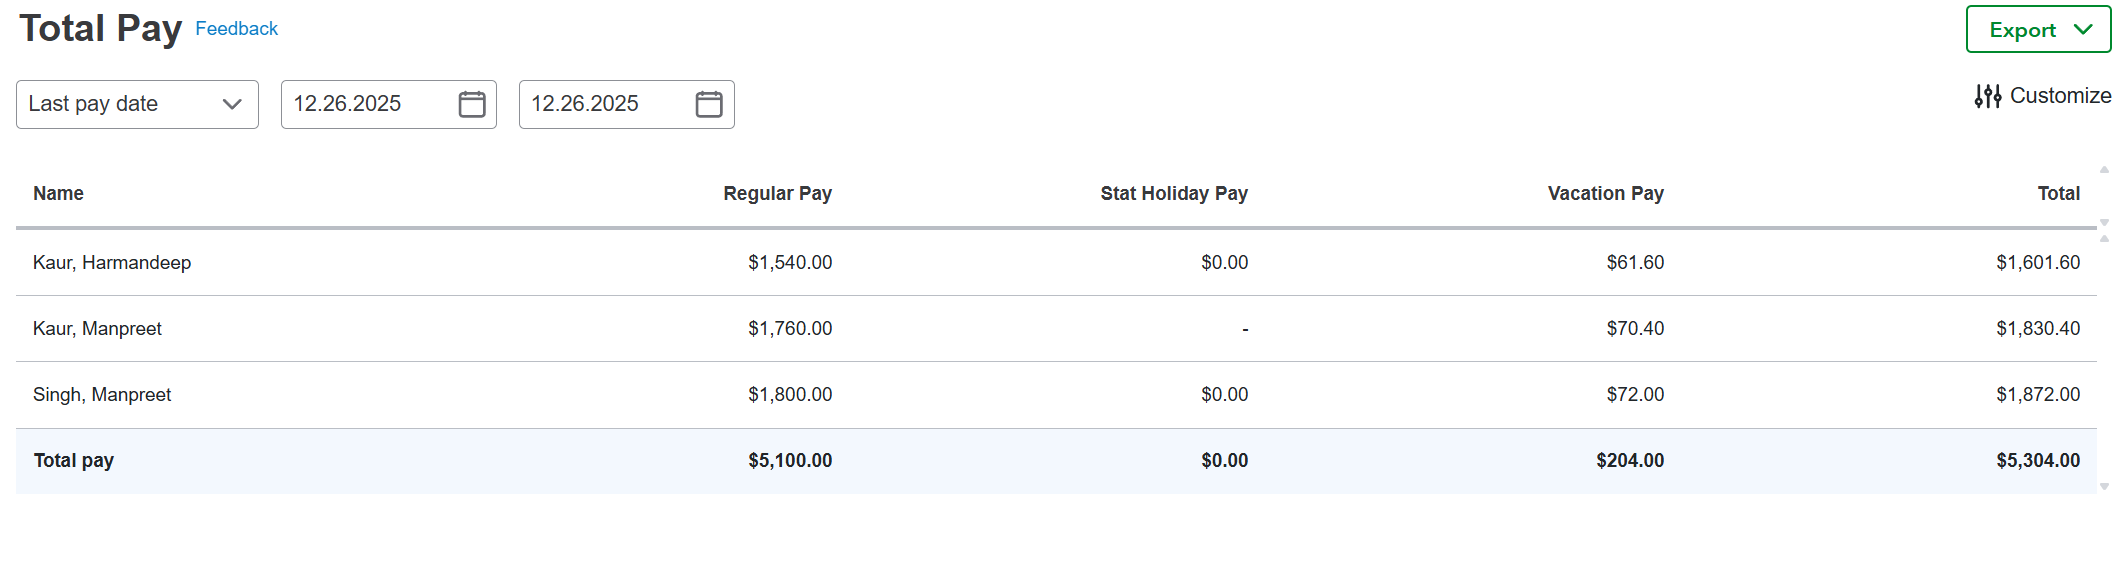Open the Last pay date dropdown
The image size is (2125, 584).
click(x=137, y=104)
